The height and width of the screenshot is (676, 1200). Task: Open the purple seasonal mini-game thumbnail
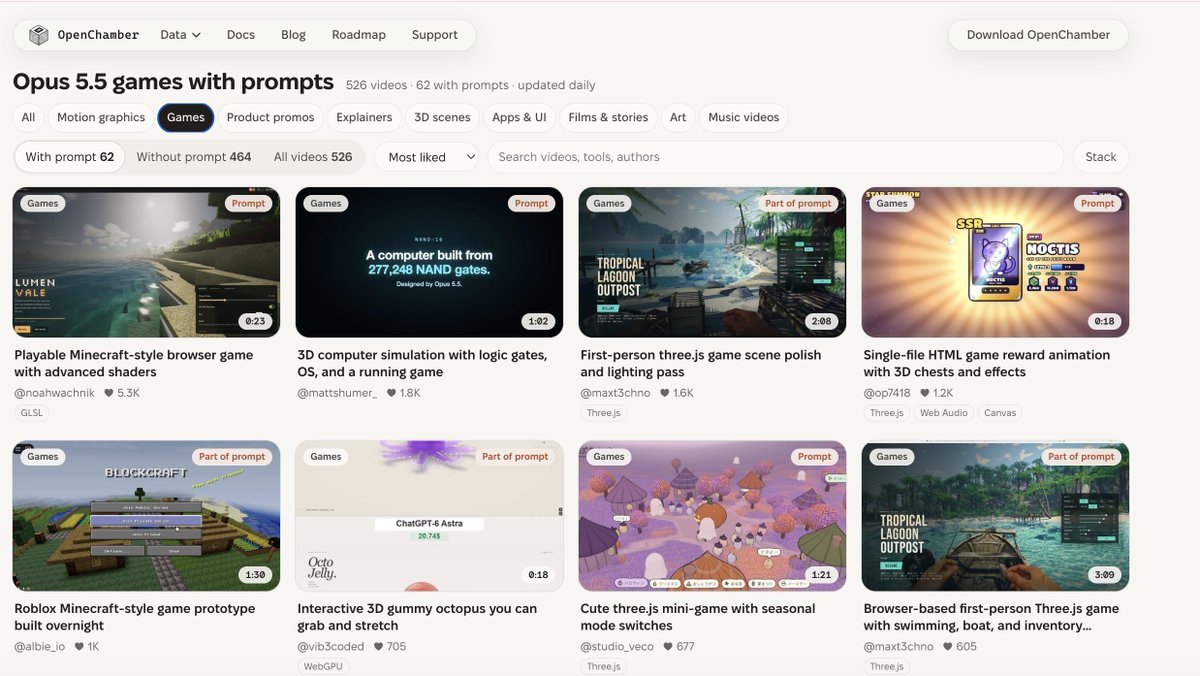tap(712, 516)
